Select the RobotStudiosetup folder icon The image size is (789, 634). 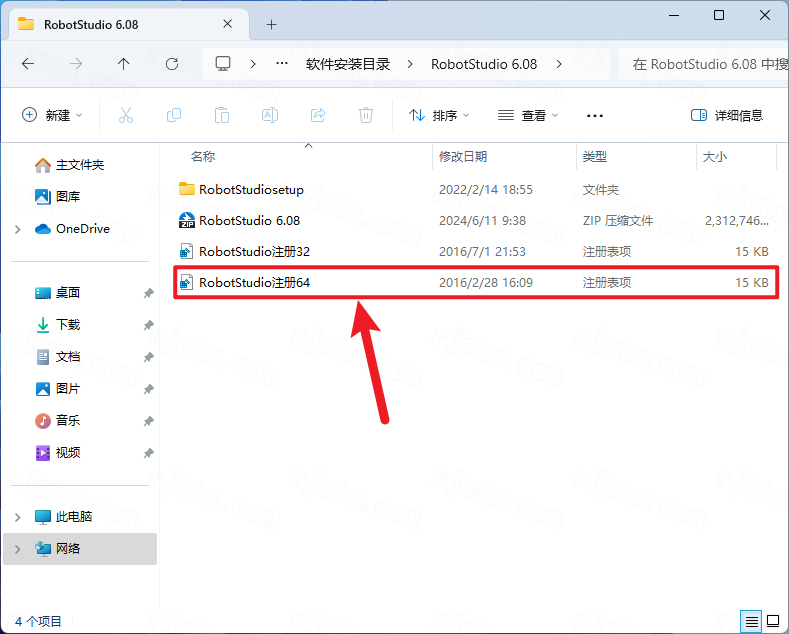(x=187, y=189)
